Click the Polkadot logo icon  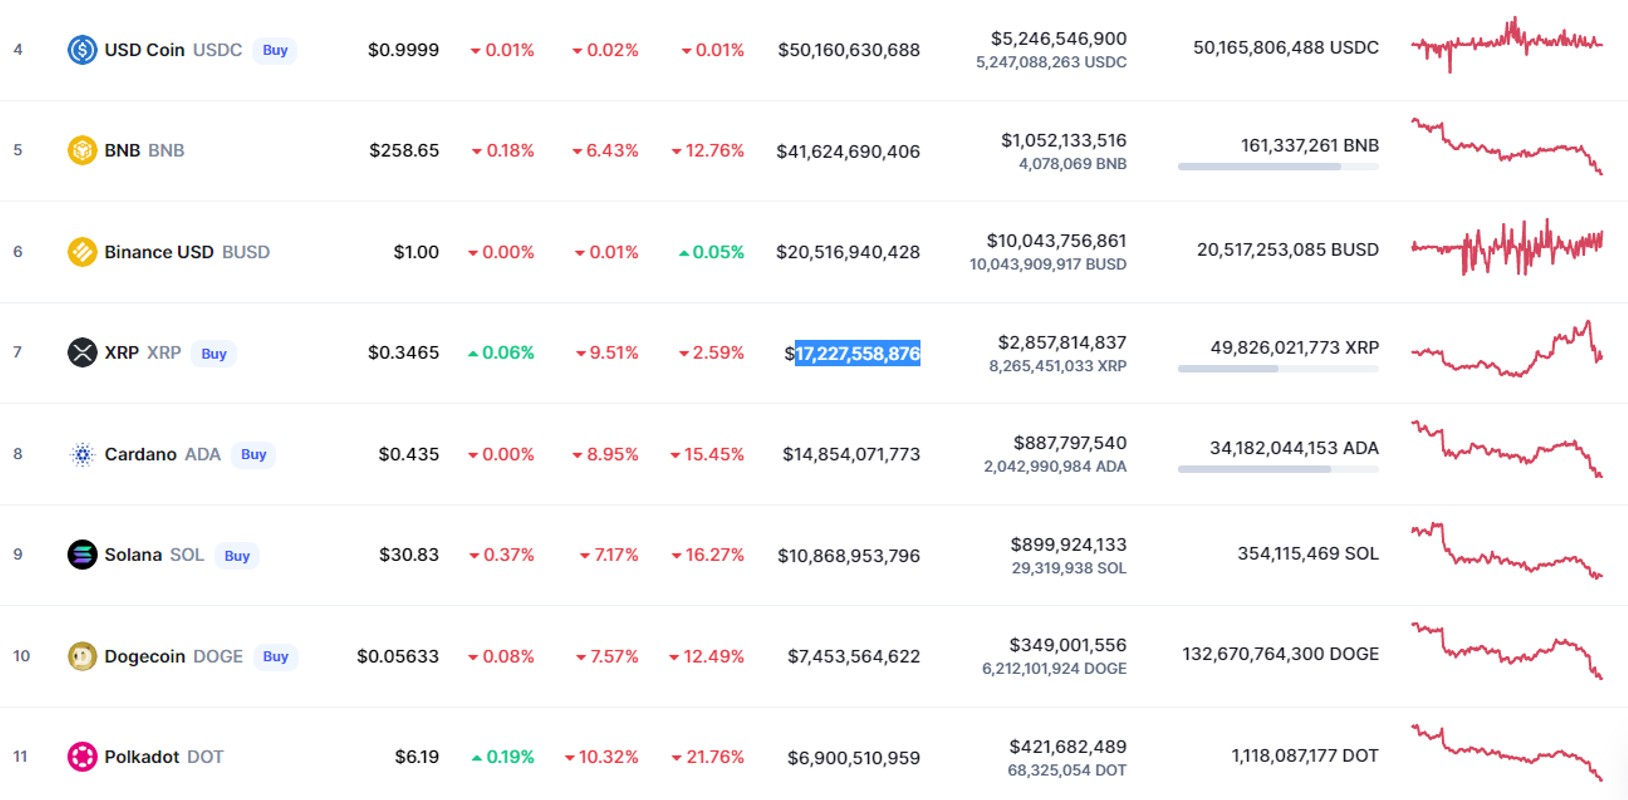(x=82, y=757)
